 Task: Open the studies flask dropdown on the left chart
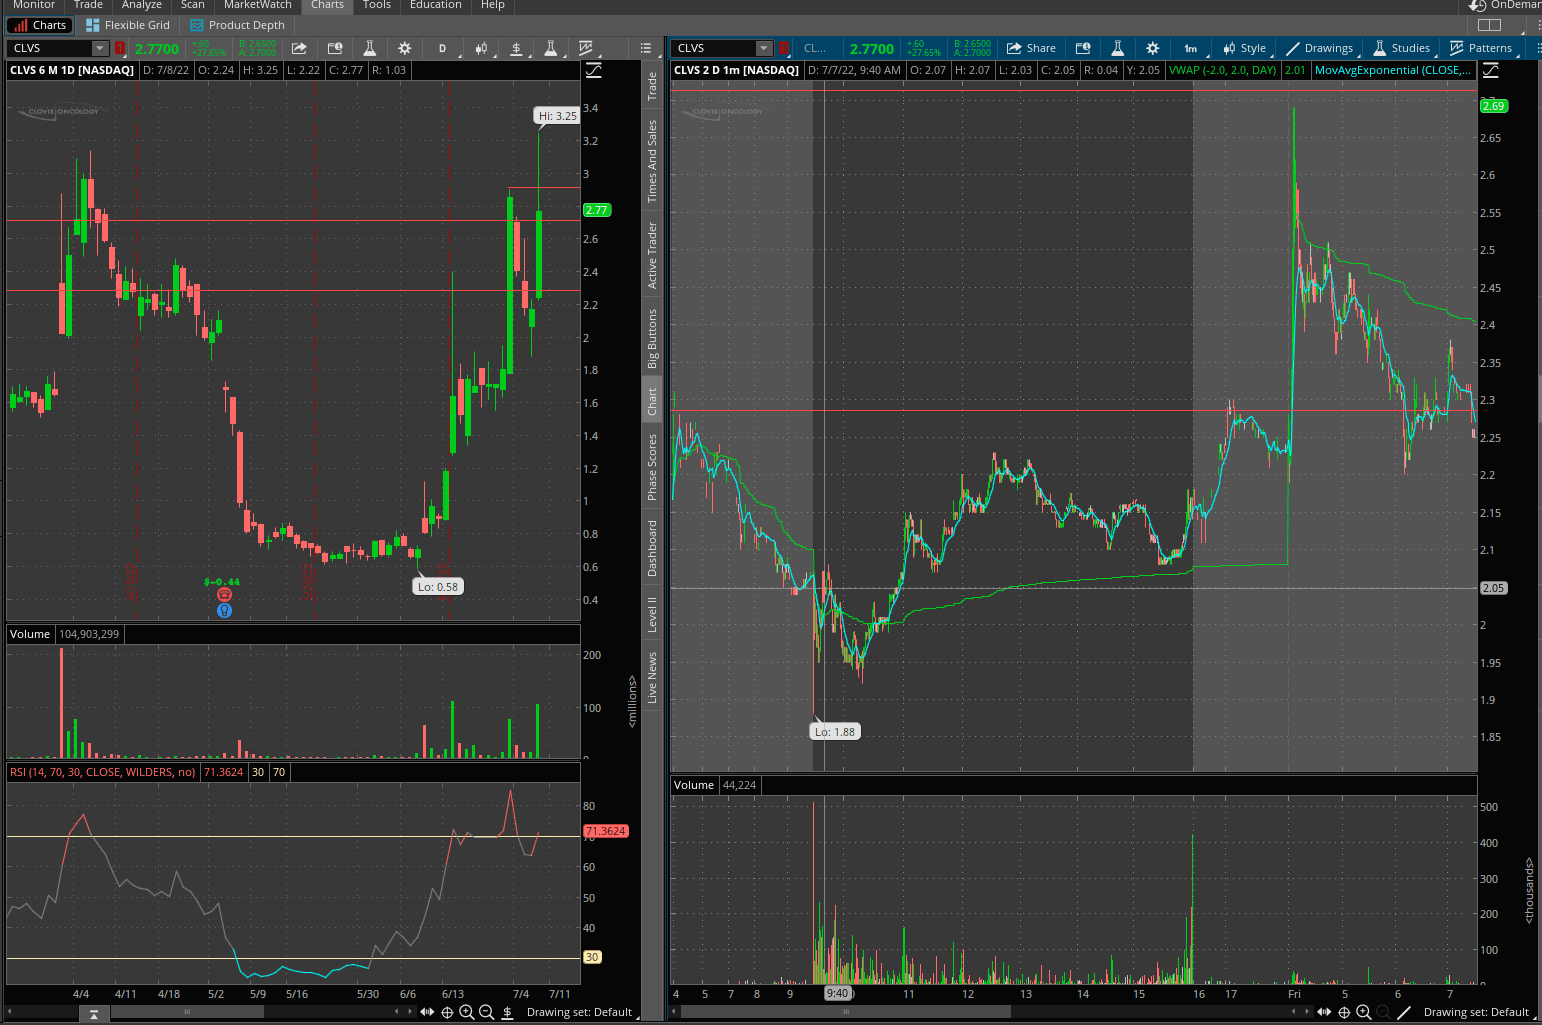pyautogui.click(x=550, y=48)
